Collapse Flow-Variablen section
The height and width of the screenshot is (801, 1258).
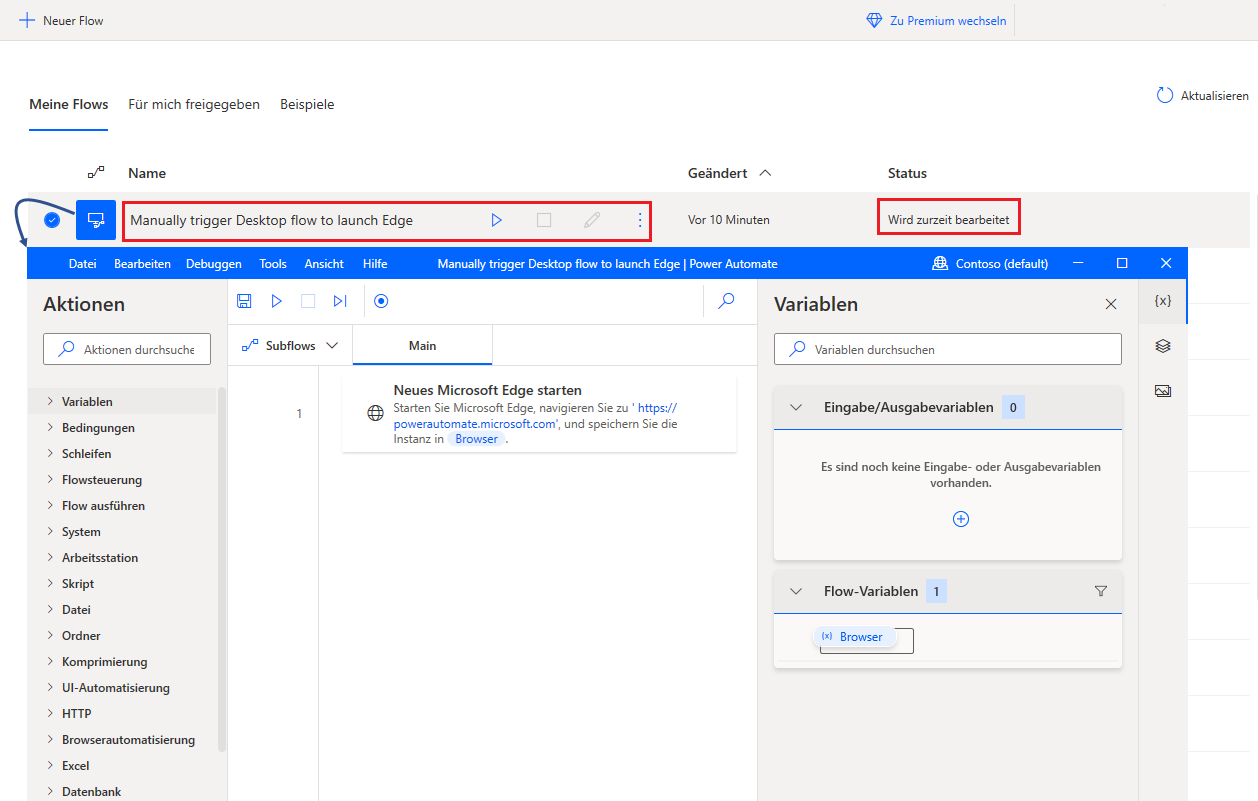[x=796, y=591]
